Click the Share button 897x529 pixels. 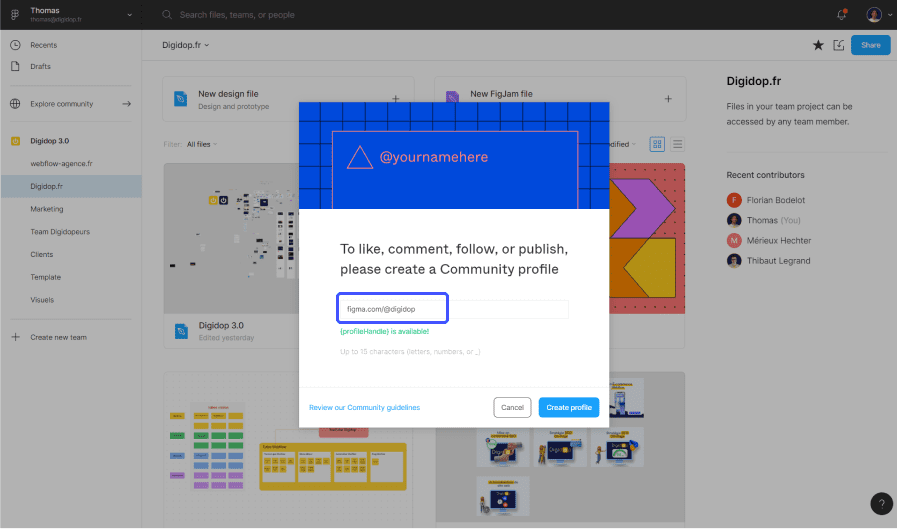pyautogui.click(x=870, y=45)
